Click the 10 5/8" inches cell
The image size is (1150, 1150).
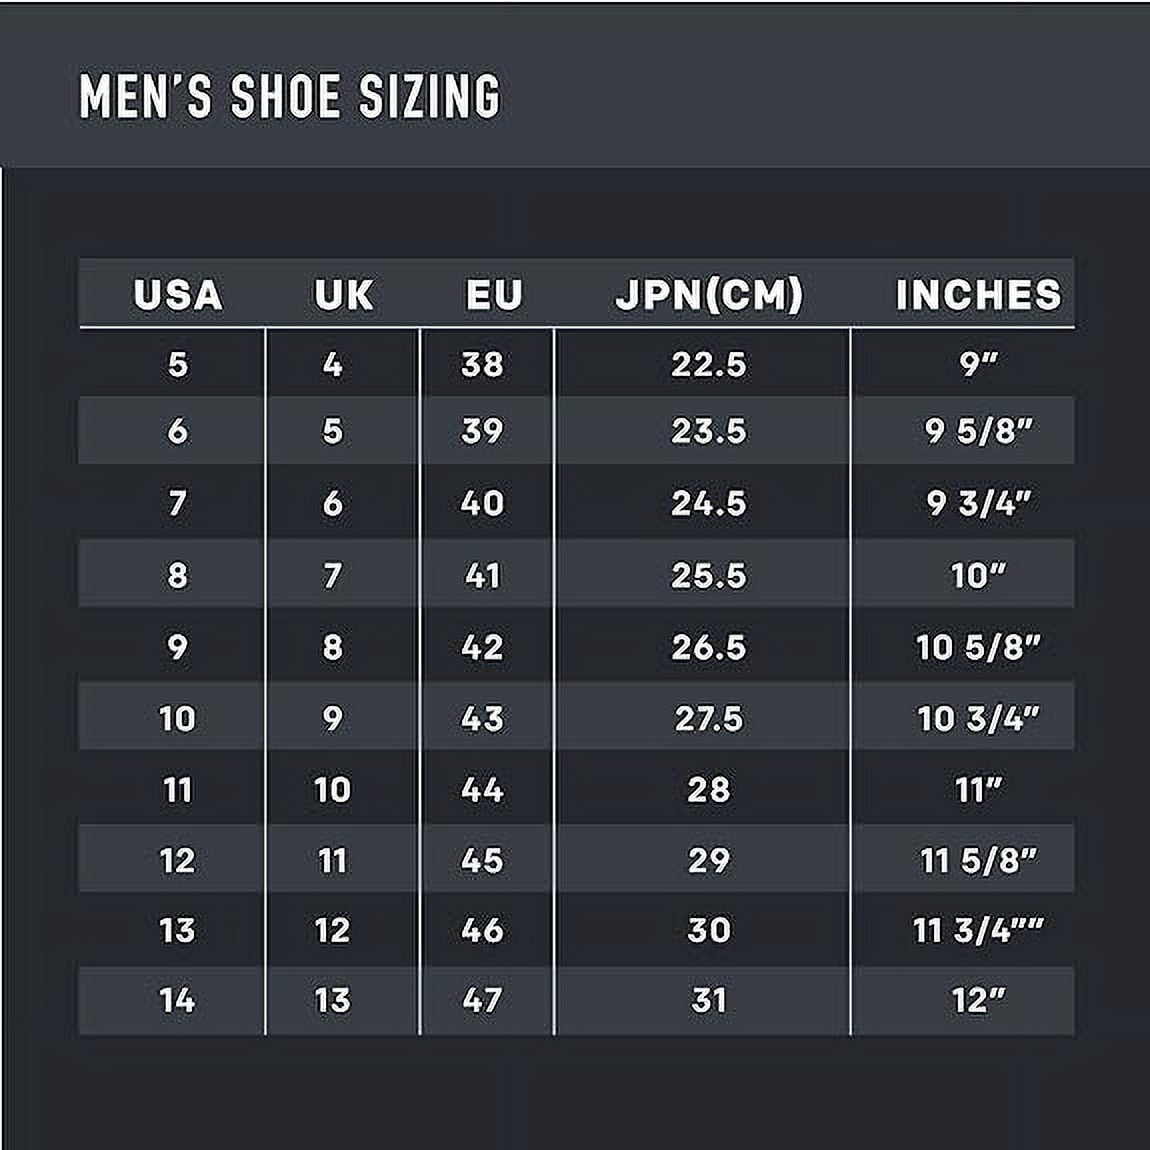[978, 647]
